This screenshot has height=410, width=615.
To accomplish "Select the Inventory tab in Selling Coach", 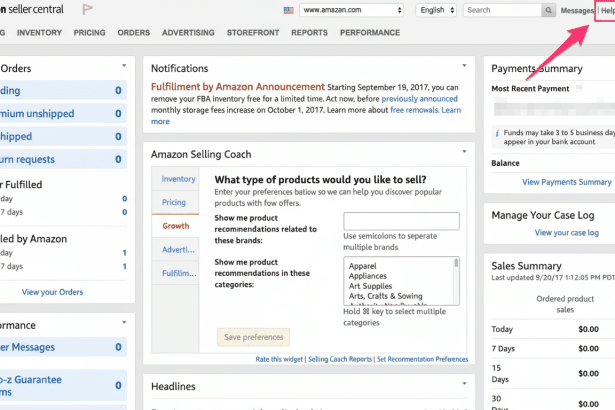I will [176, 179].
